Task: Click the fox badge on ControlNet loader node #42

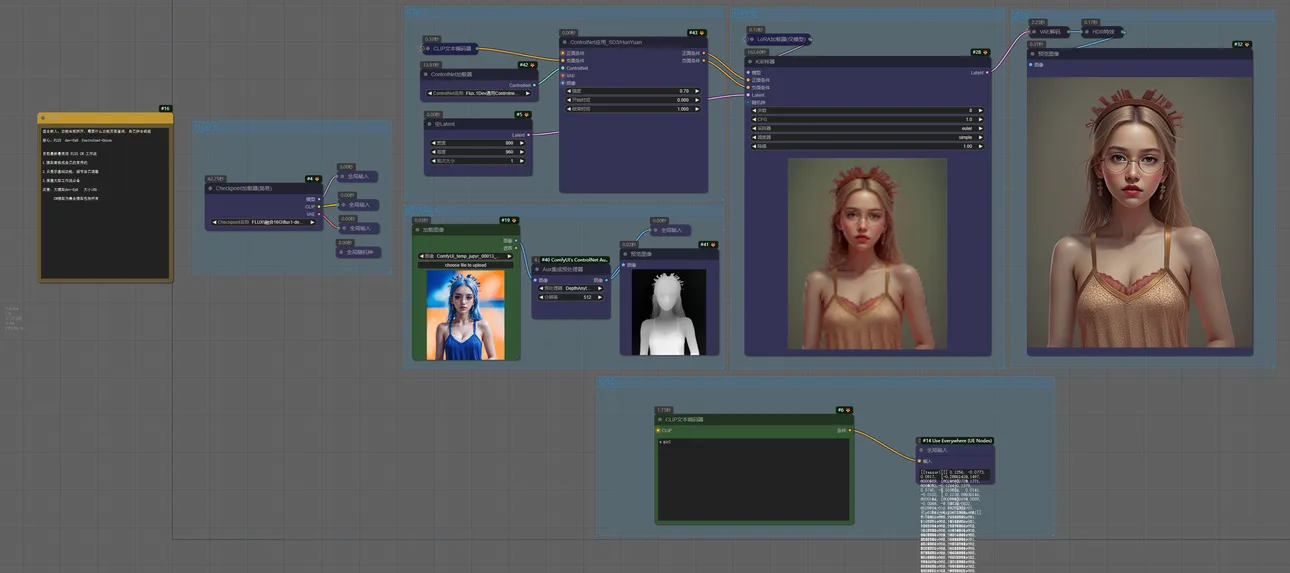Action: click(533, 65)
